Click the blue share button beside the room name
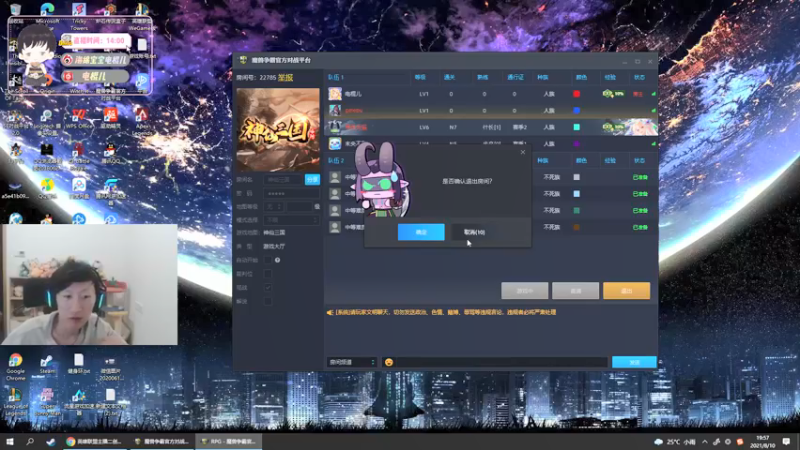Screen dimensions: 800x450 (312, 180)
